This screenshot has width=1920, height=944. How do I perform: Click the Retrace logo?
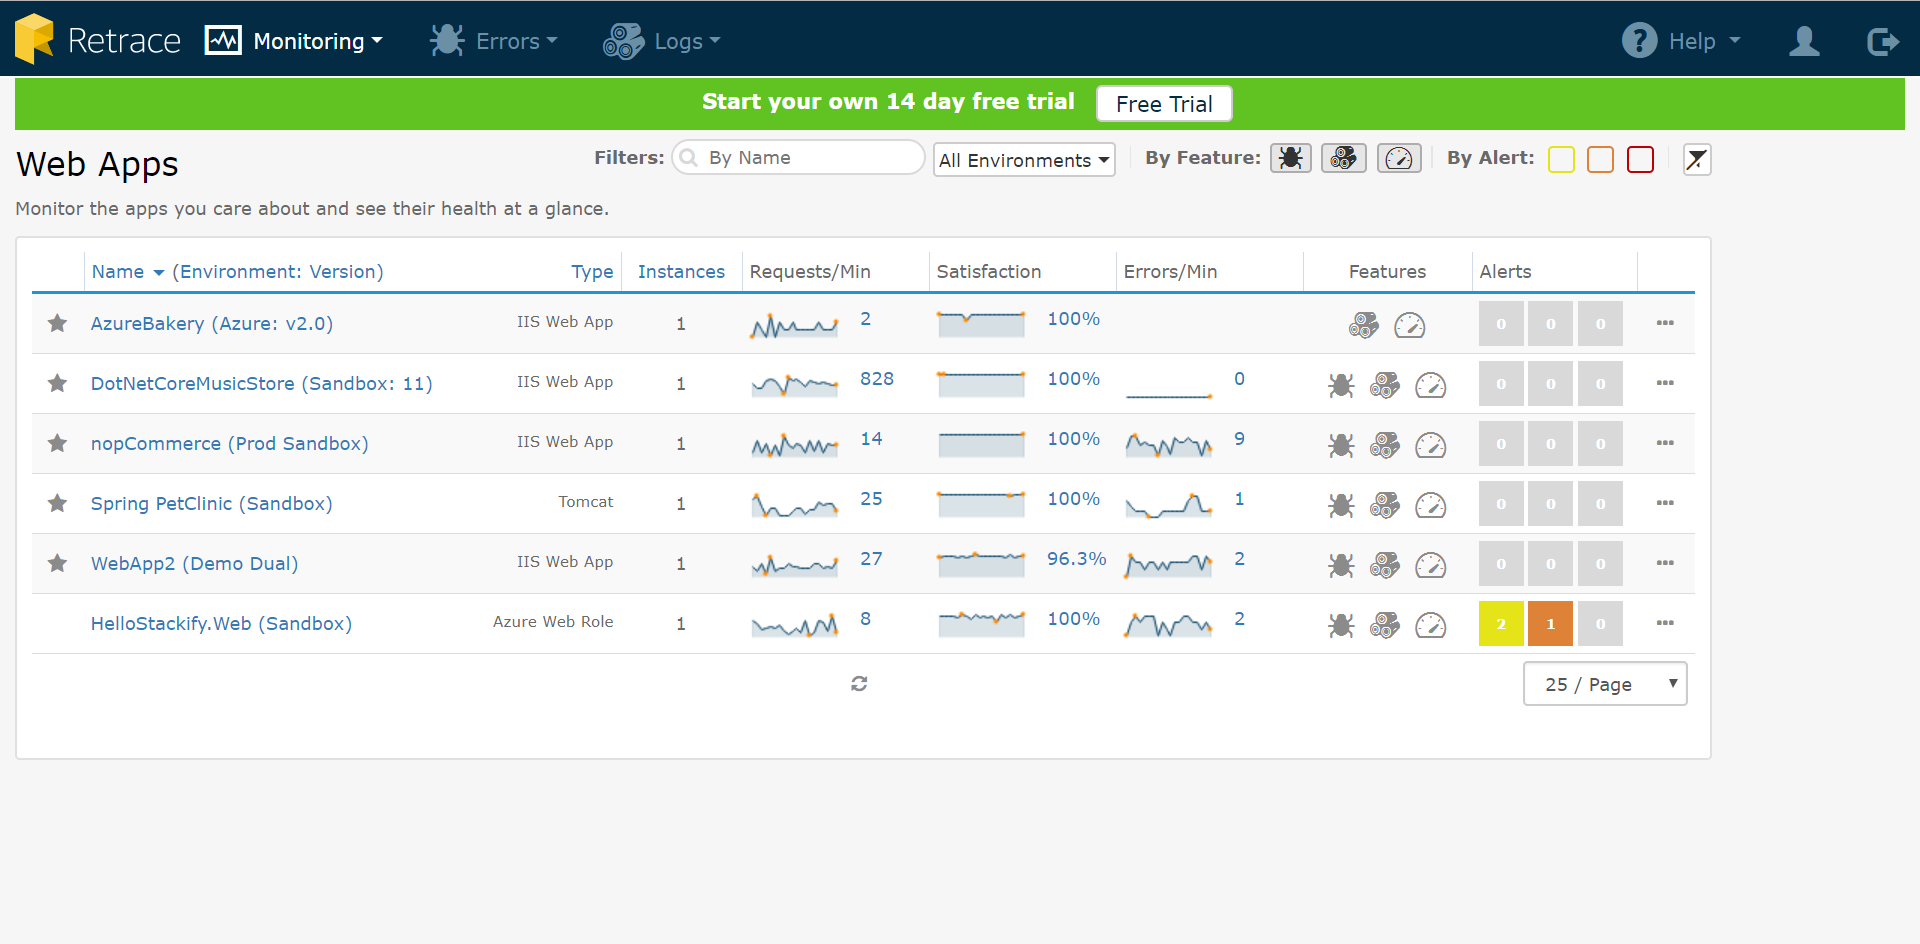click(98, 40)
